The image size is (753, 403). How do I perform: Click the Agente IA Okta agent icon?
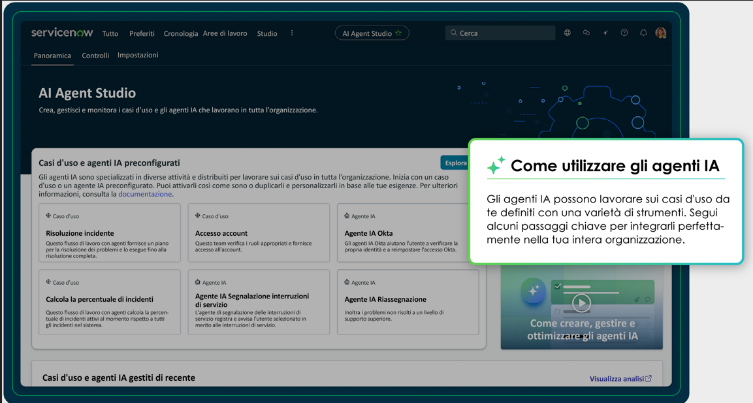(347, 216)
